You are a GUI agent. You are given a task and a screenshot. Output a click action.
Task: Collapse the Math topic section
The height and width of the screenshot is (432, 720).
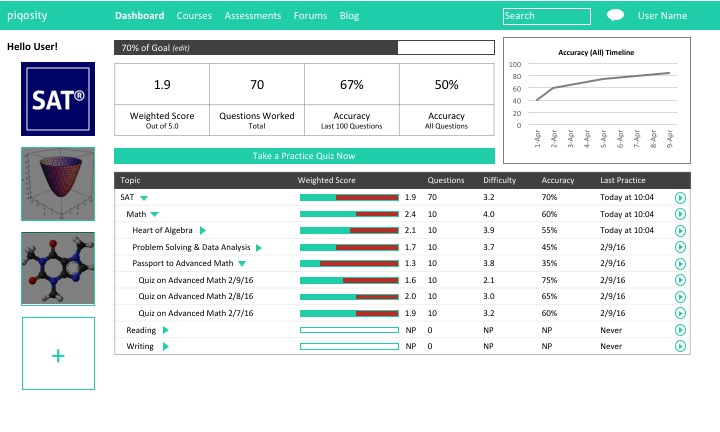click(154, 215)
